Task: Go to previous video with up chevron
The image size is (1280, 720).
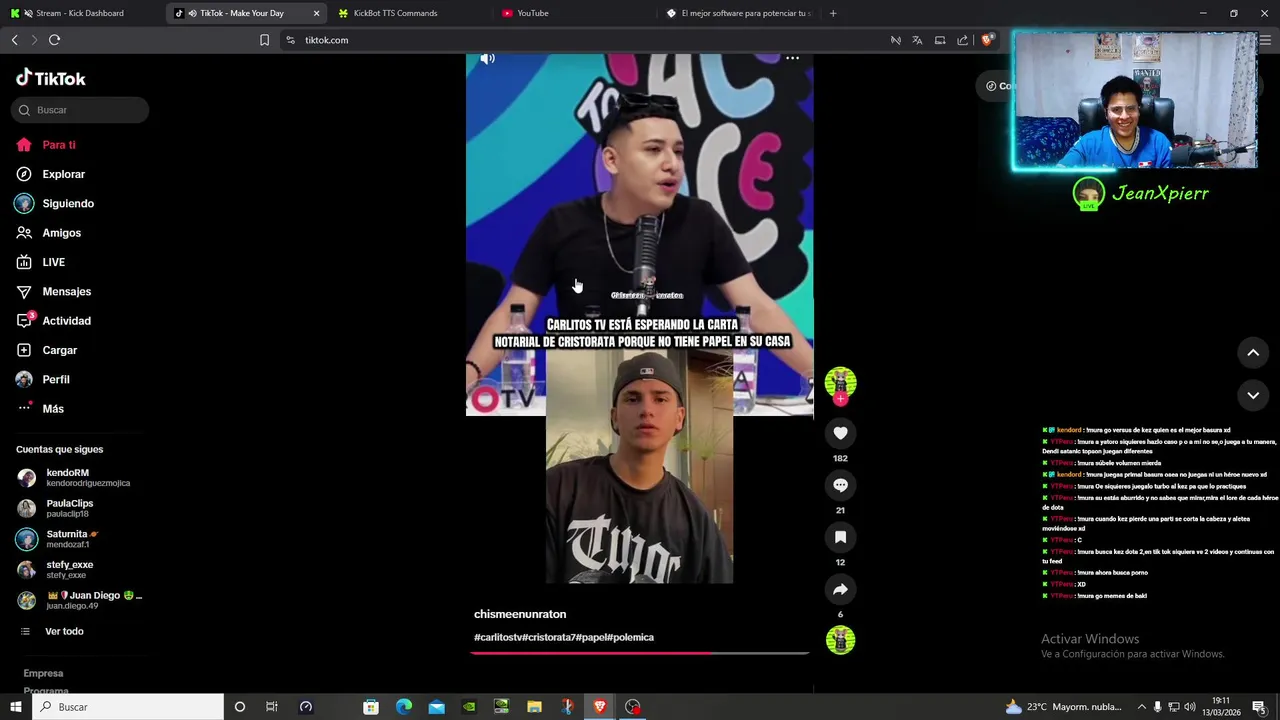Action: point(1253,352)
